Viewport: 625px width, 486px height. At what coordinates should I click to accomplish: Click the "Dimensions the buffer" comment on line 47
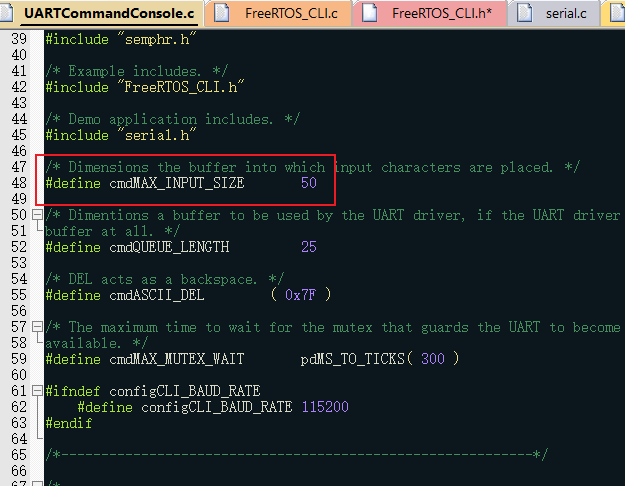(313, 167)
